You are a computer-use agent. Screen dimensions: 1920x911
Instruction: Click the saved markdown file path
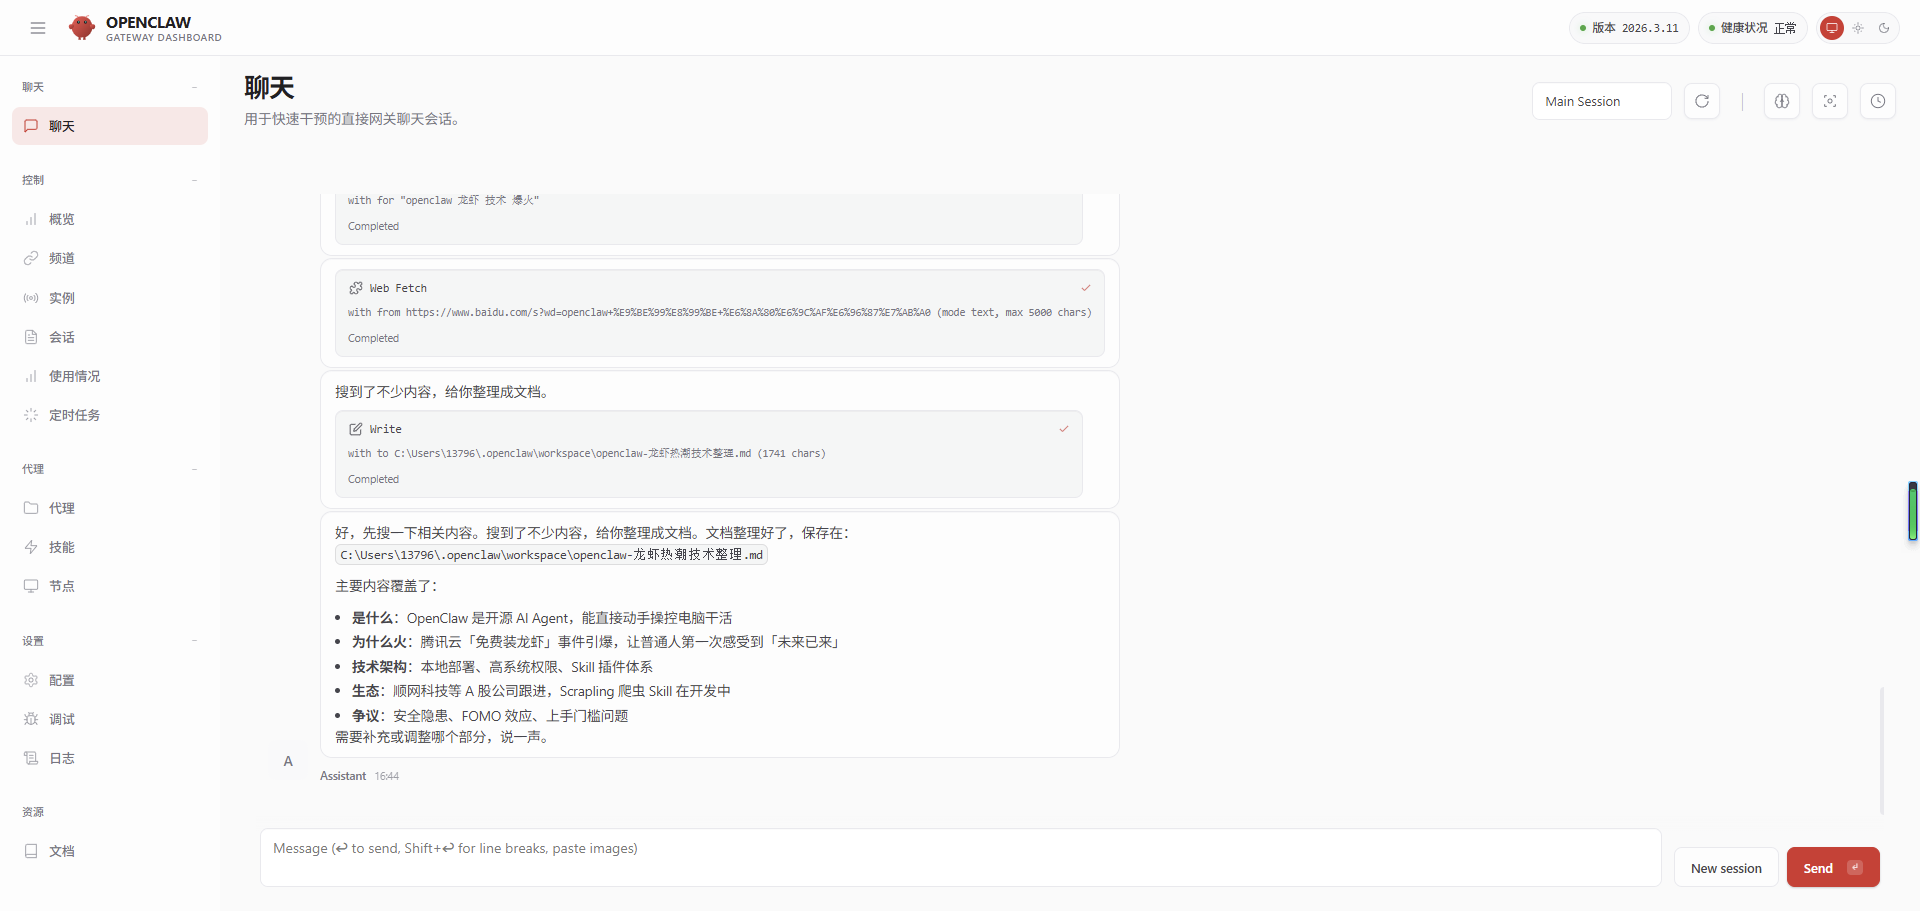551,555
